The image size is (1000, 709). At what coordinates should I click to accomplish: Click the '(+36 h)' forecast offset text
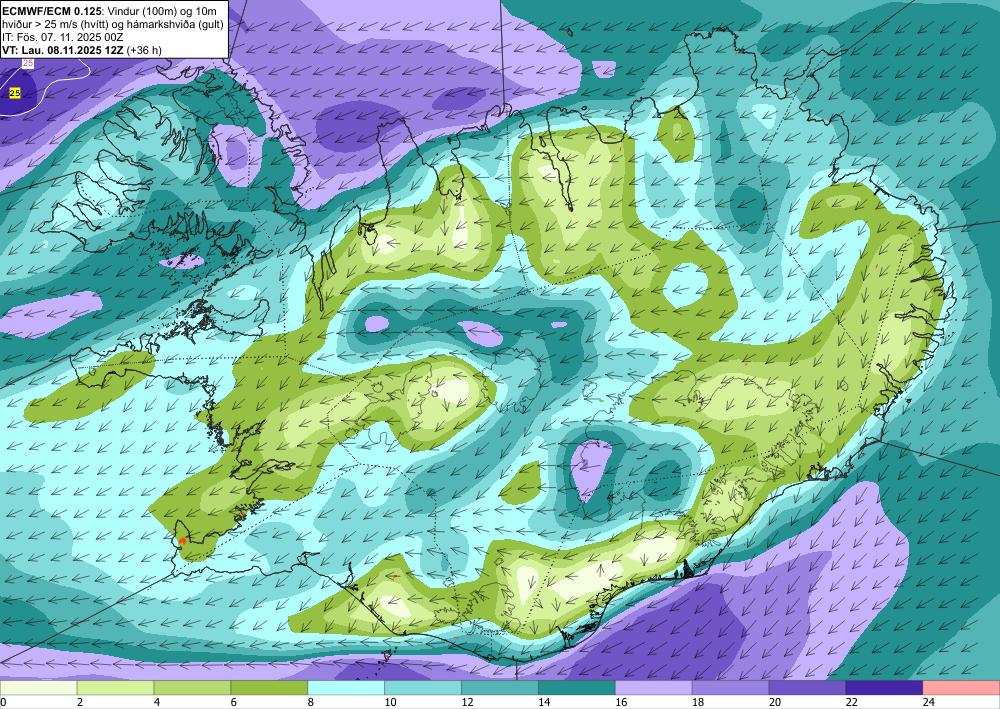coord(144,50)
